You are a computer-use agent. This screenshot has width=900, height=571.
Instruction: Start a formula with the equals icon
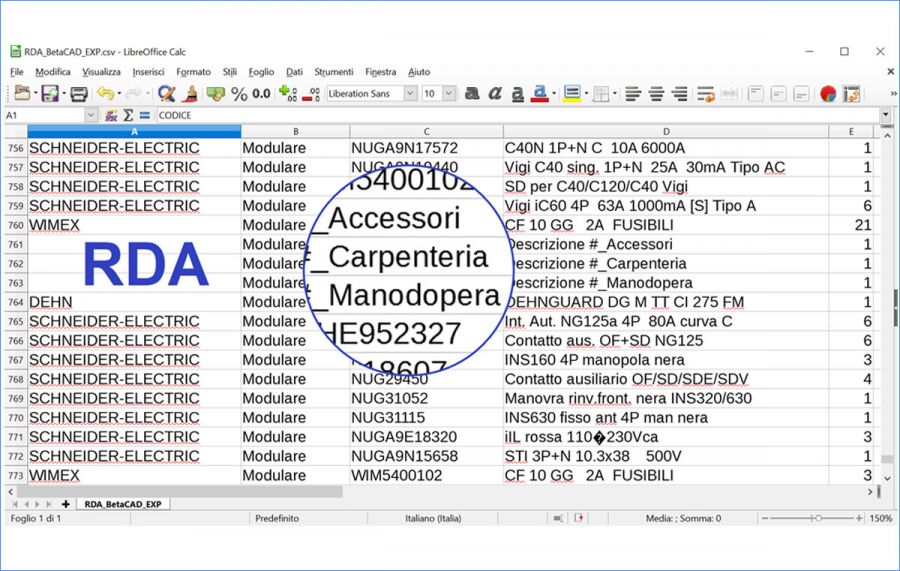[x=145, y=115]
